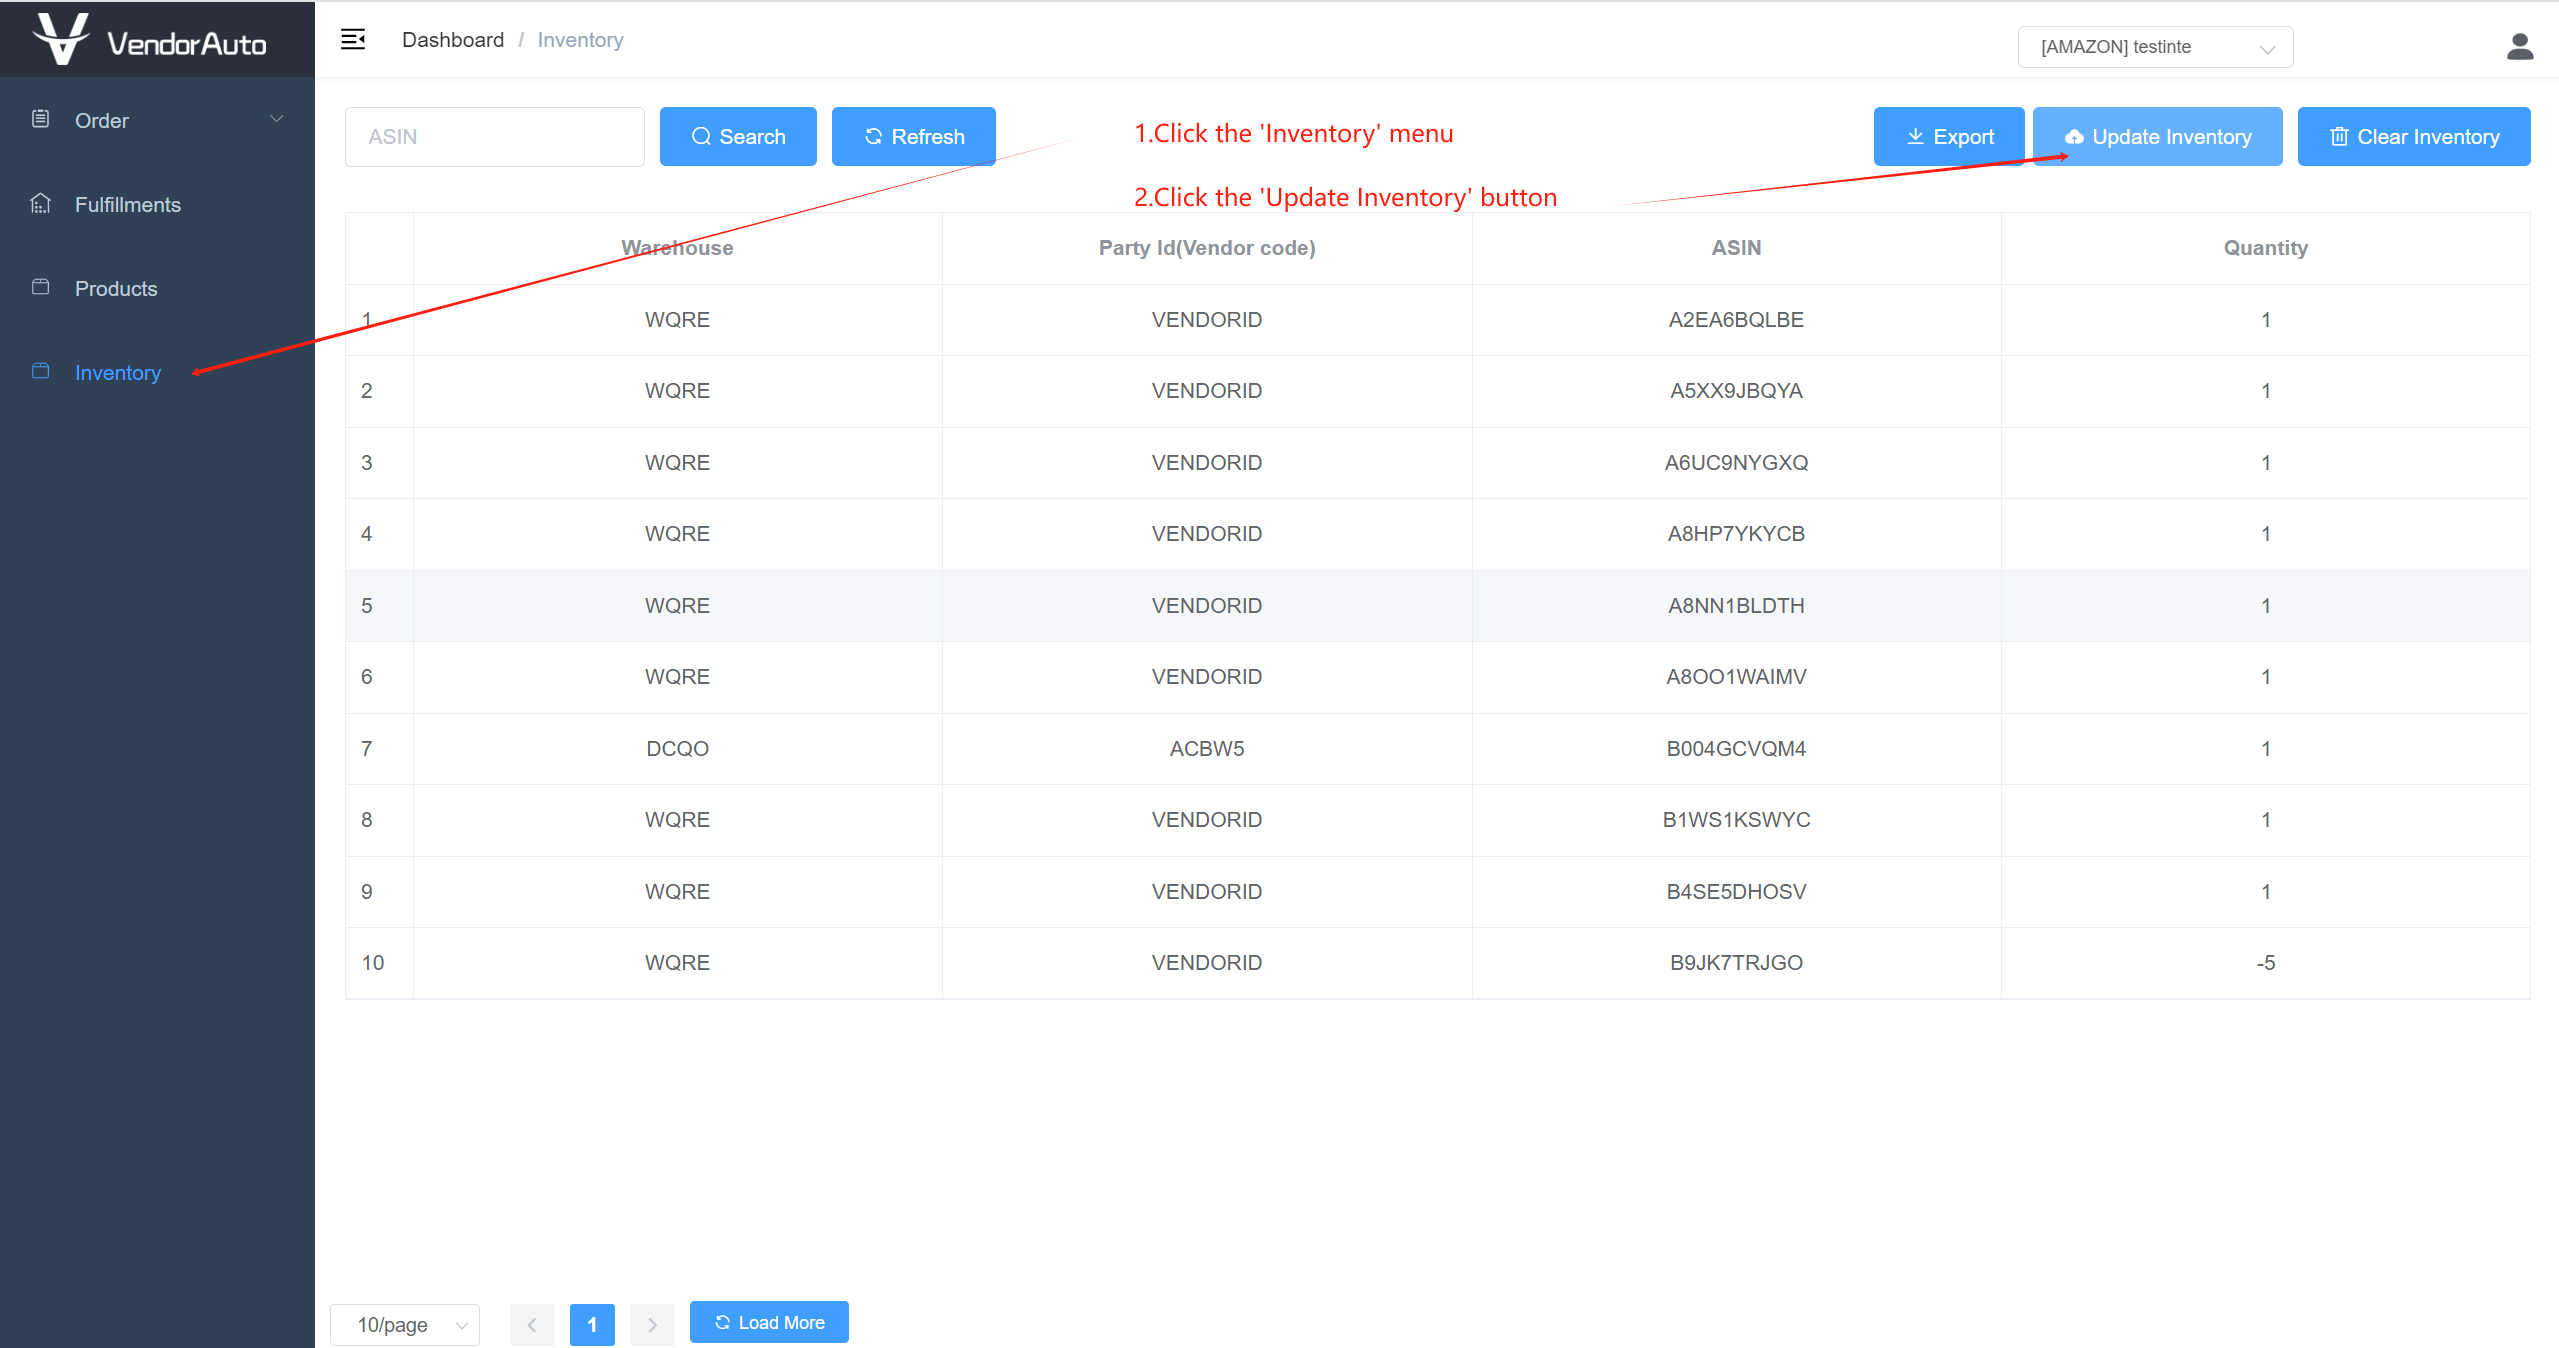
Task: Collapse sidebar with hamburger icon
Action: pyautogui.click(x=353, y=39)
